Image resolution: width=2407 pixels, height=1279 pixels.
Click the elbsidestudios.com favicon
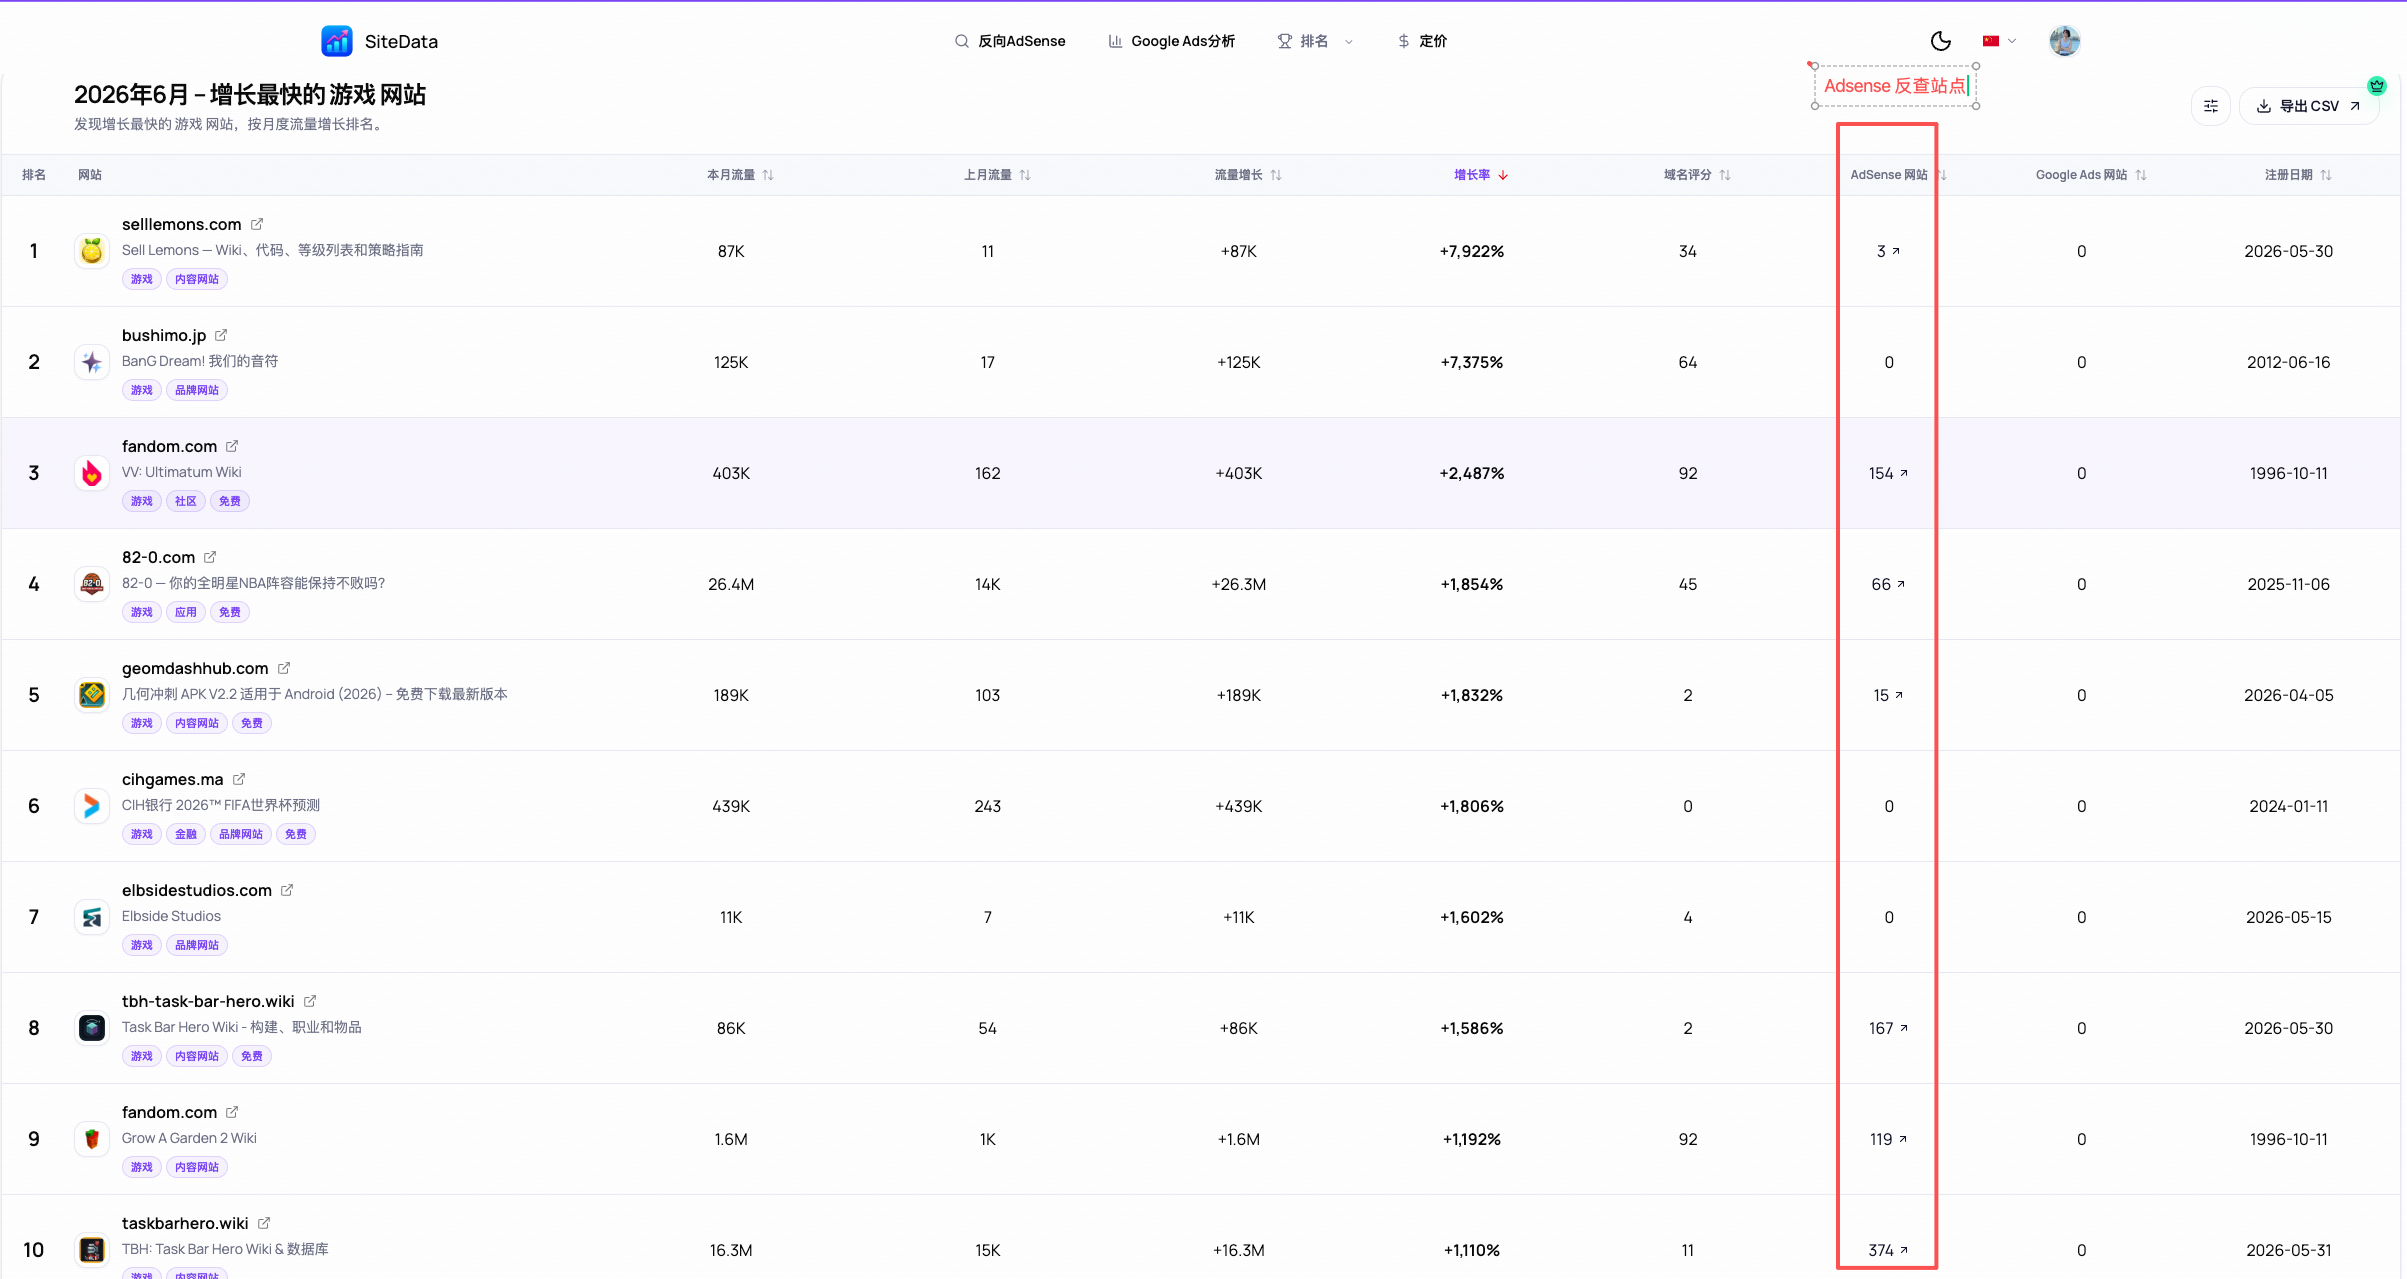click(x=92, y=917)
